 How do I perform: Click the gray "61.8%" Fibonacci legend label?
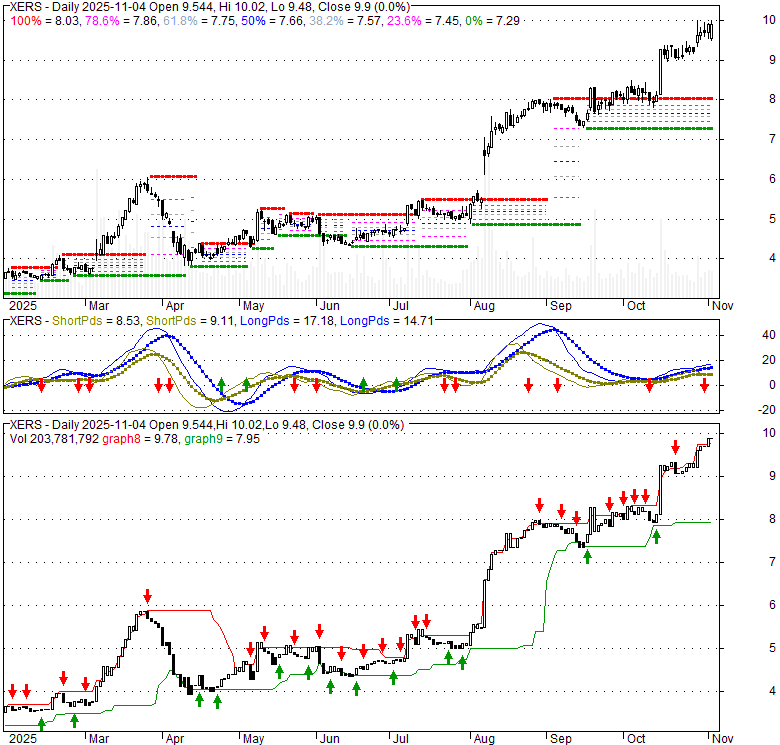pos(180,21)
